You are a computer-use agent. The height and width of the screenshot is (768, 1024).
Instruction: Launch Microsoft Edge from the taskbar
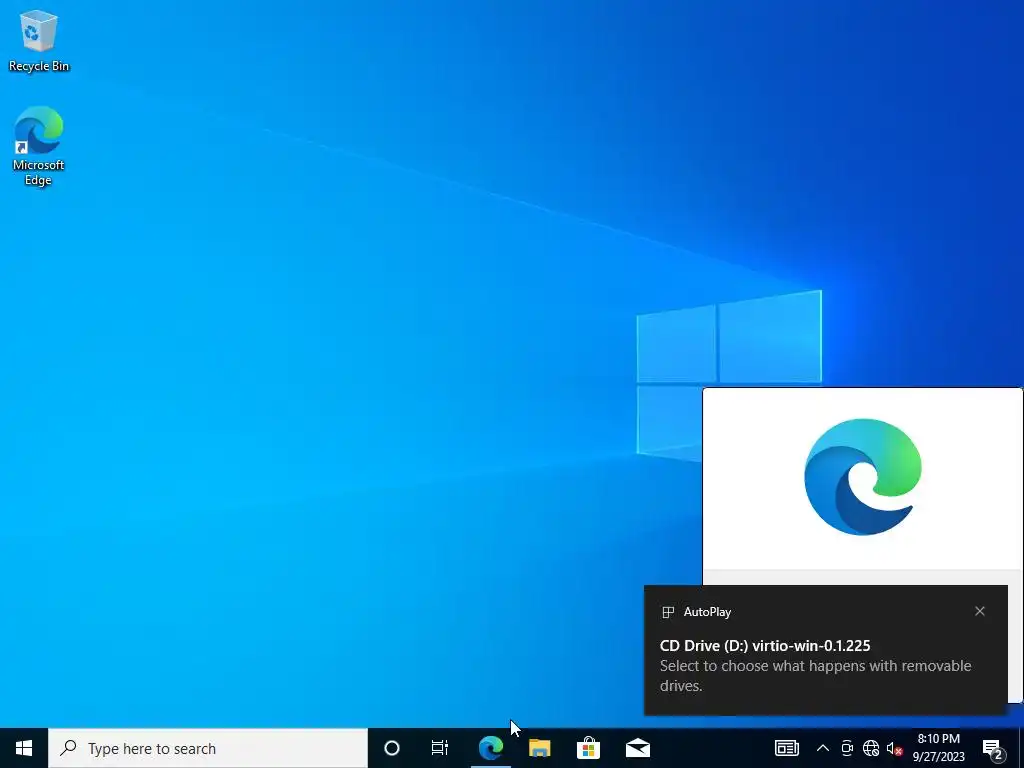[490, 748]
